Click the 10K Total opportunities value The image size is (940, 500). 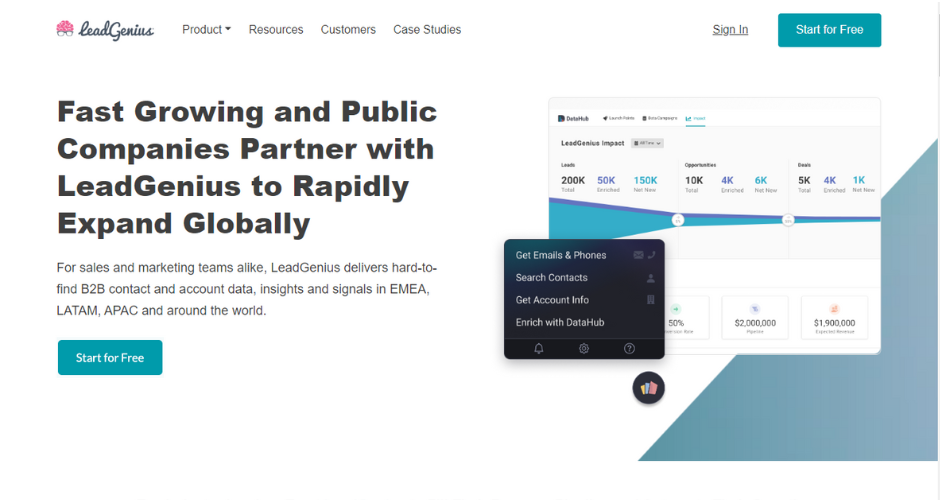[694, 180]
